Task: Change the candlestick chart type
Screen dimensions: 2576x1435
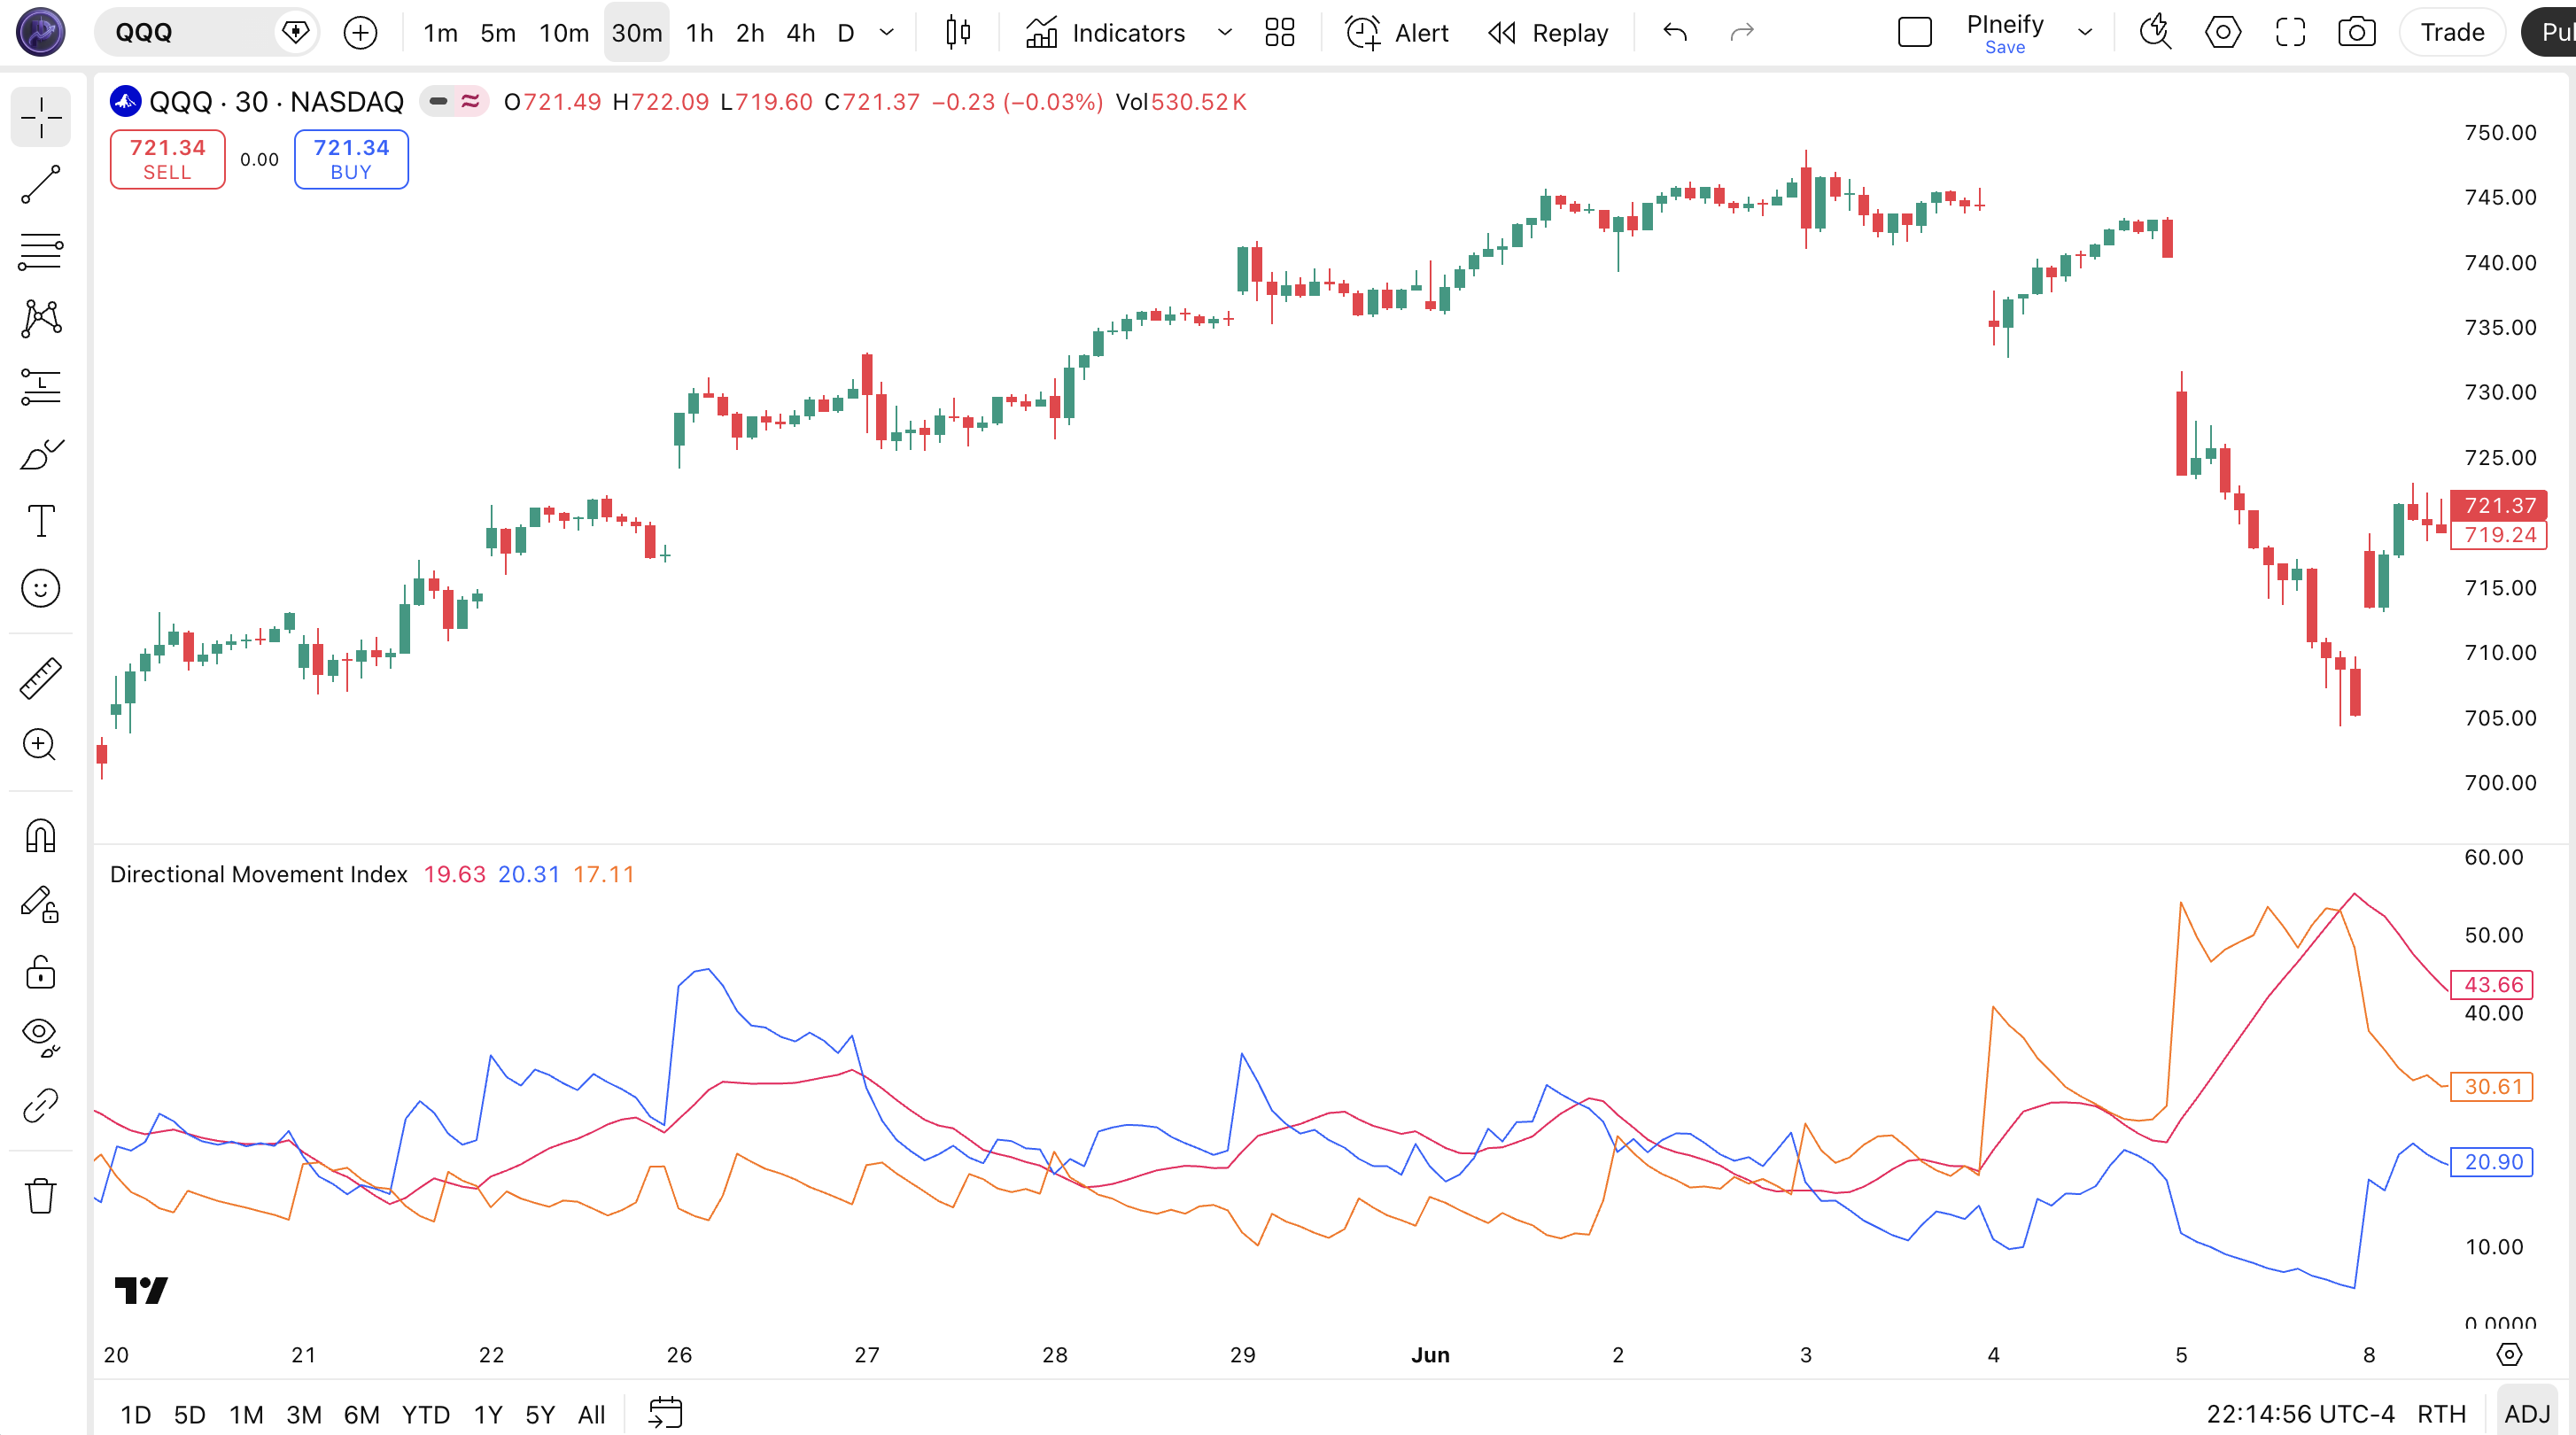Action: (x=958, y=33)
